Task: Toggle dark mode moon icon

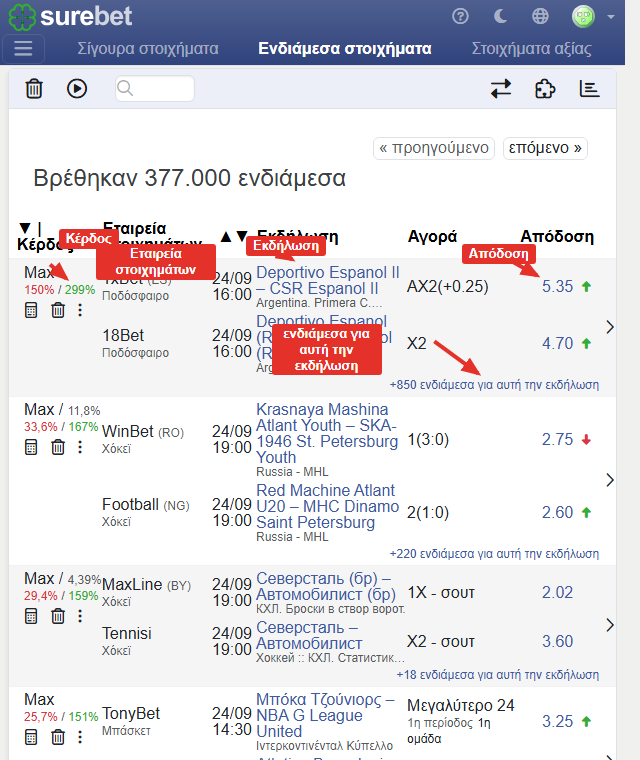Action: click(500, 16)
